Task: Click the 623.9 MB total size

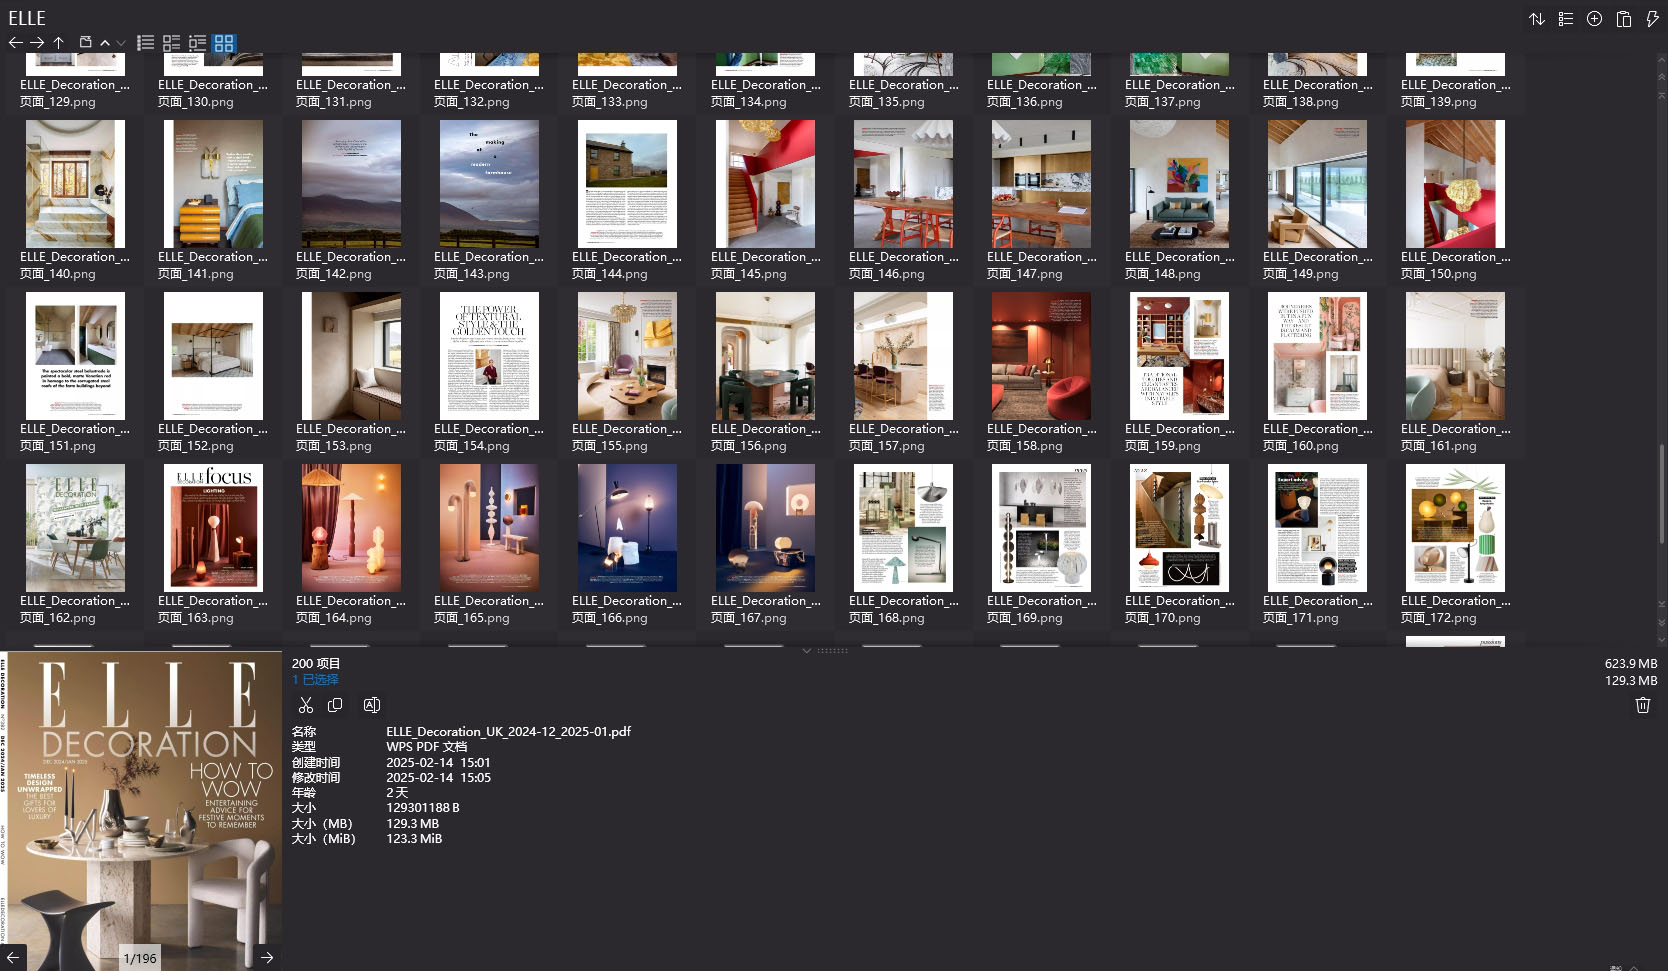Action: (x=1631, y=664)
